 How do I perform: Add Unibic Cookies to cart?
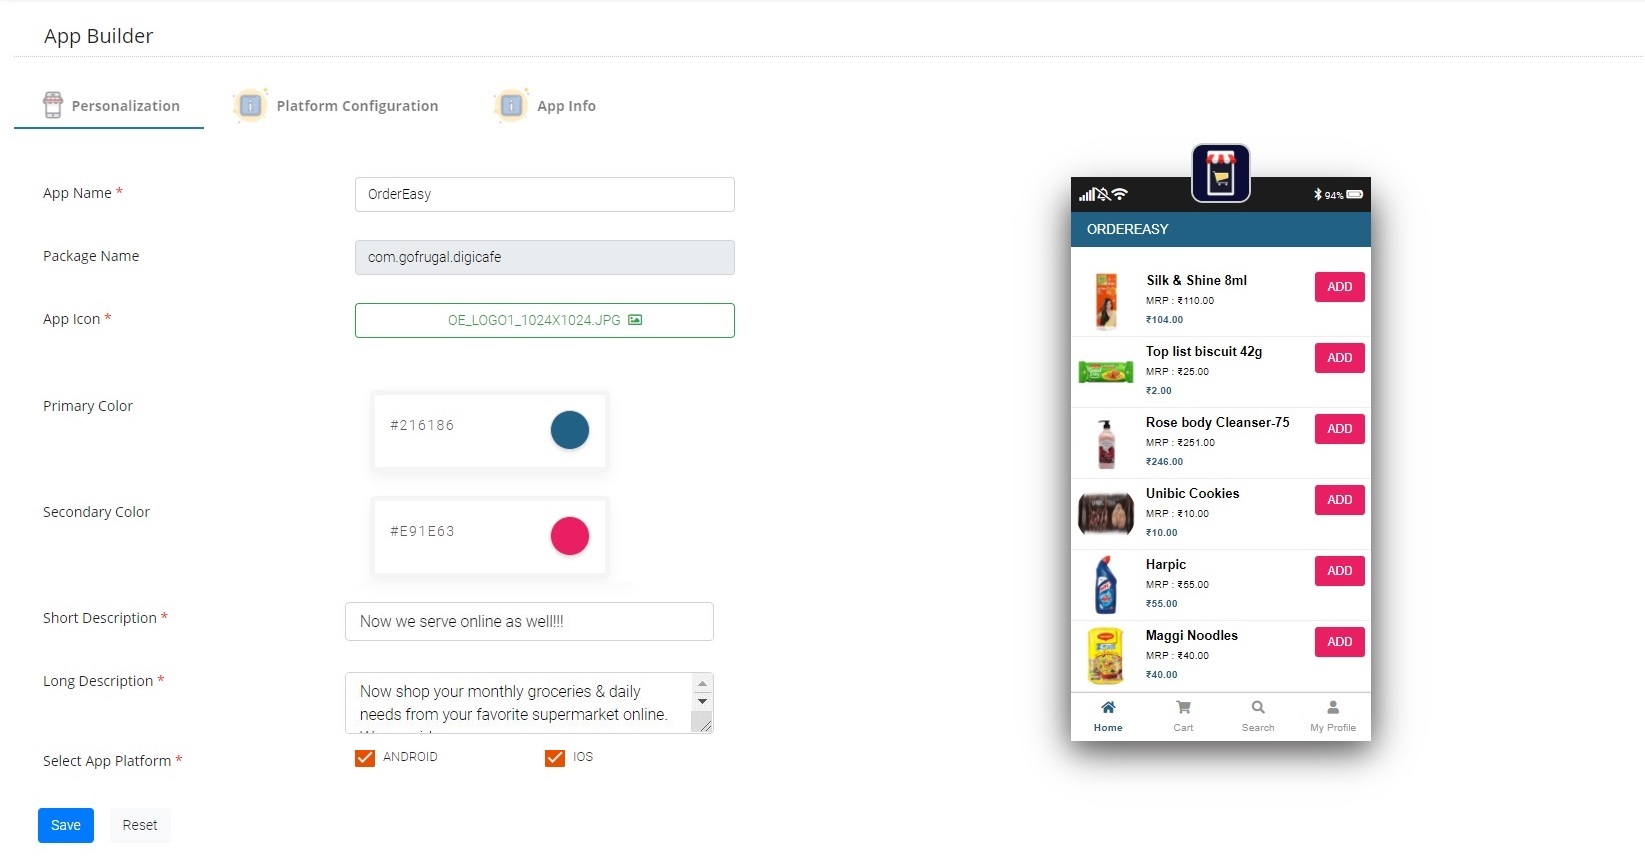pyautogui.click(x=1340, y=500)
